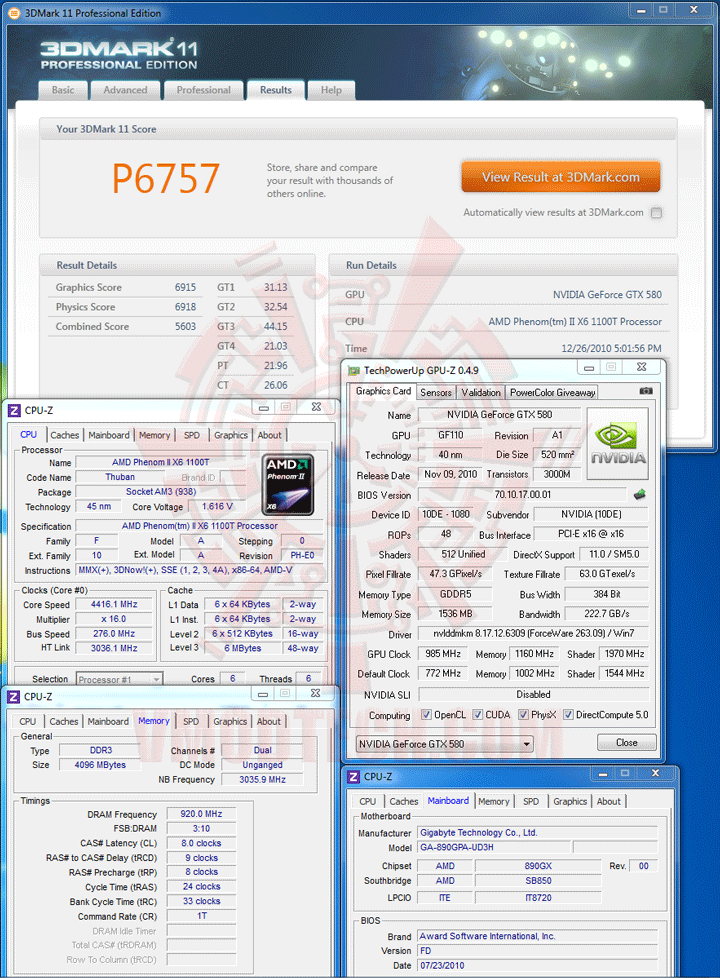Screen dimensions: 720x978
Task: Click the Core Voltage 1.616 V value
Action: (x=217, y=506)
